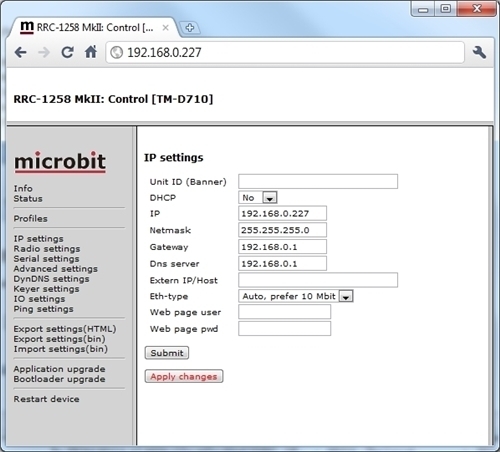500x452 pixels.
Task: Click the Netmask field
Action: (x=282, y=230)
